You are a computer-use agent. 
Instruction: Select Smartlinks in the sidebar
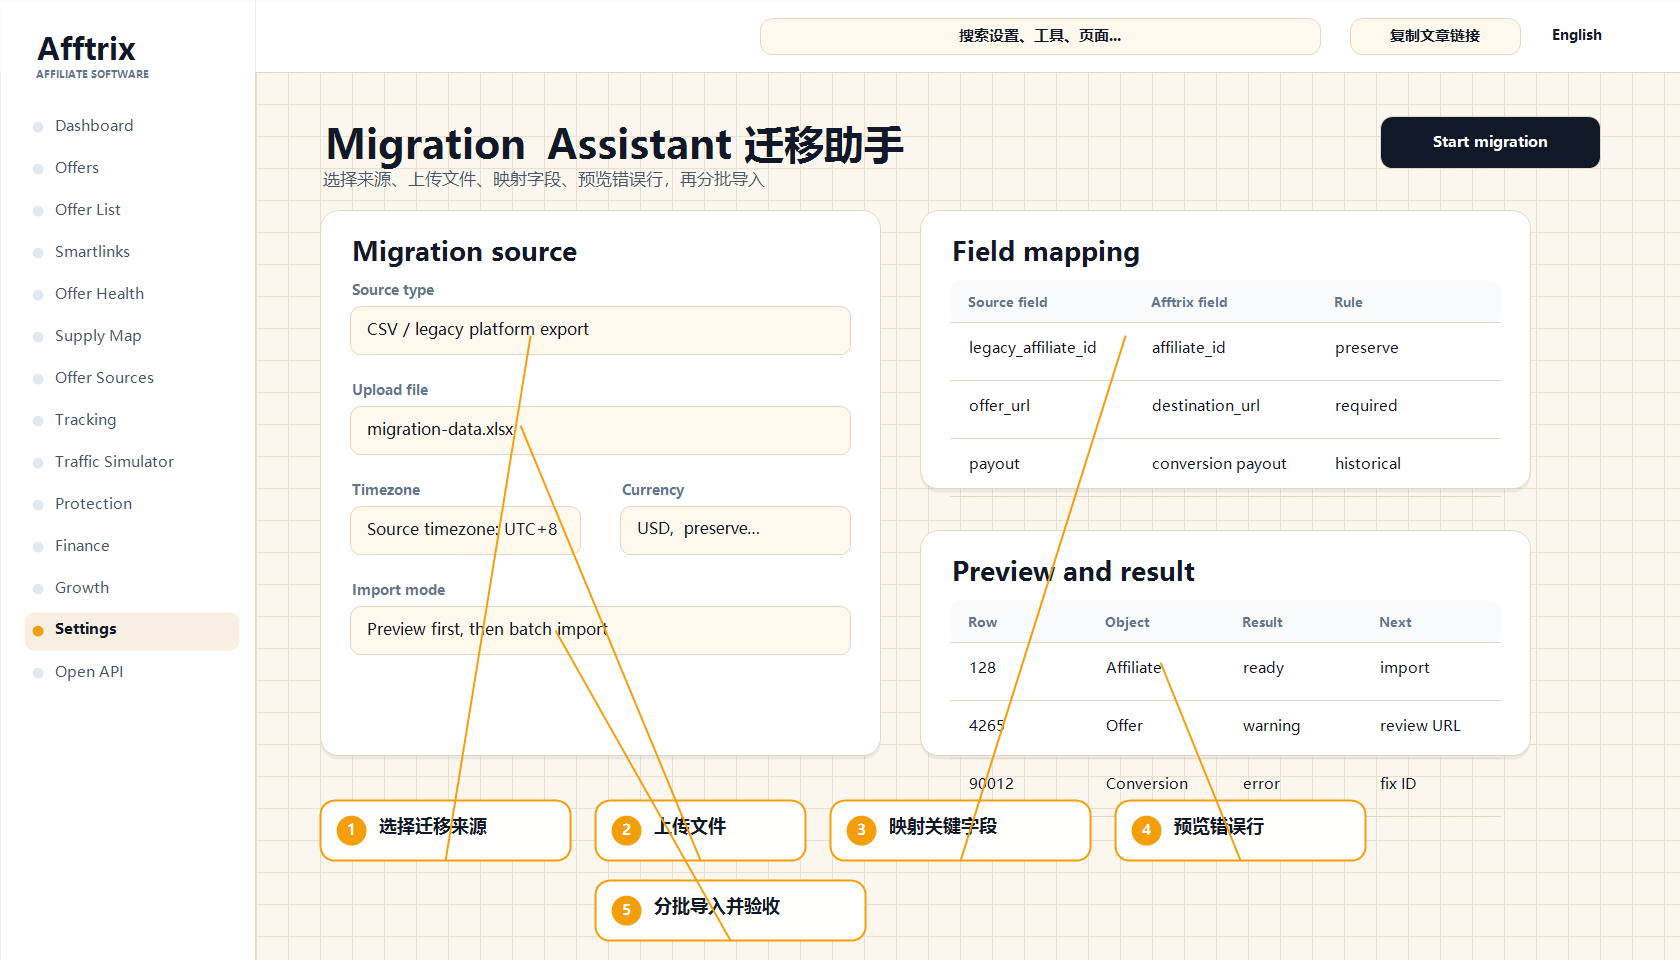[92, 252]
